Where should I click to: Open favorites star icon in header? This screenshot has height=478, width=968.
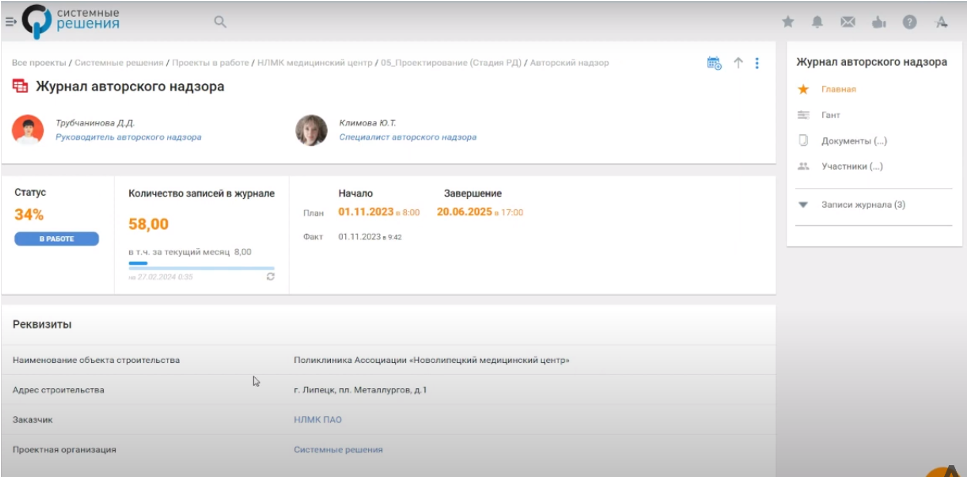788,22
